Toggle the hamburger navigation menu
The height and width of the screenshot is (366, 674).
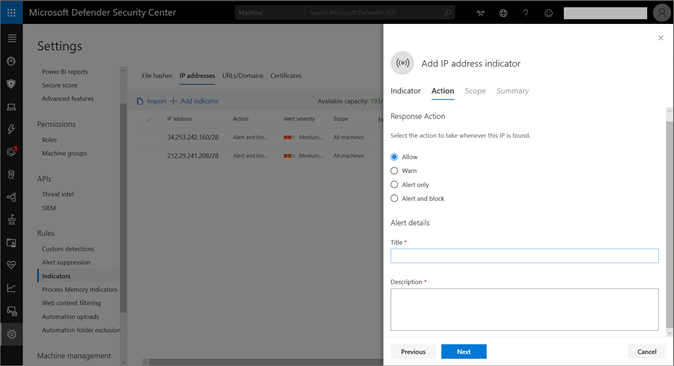click(x=12, y=38)
